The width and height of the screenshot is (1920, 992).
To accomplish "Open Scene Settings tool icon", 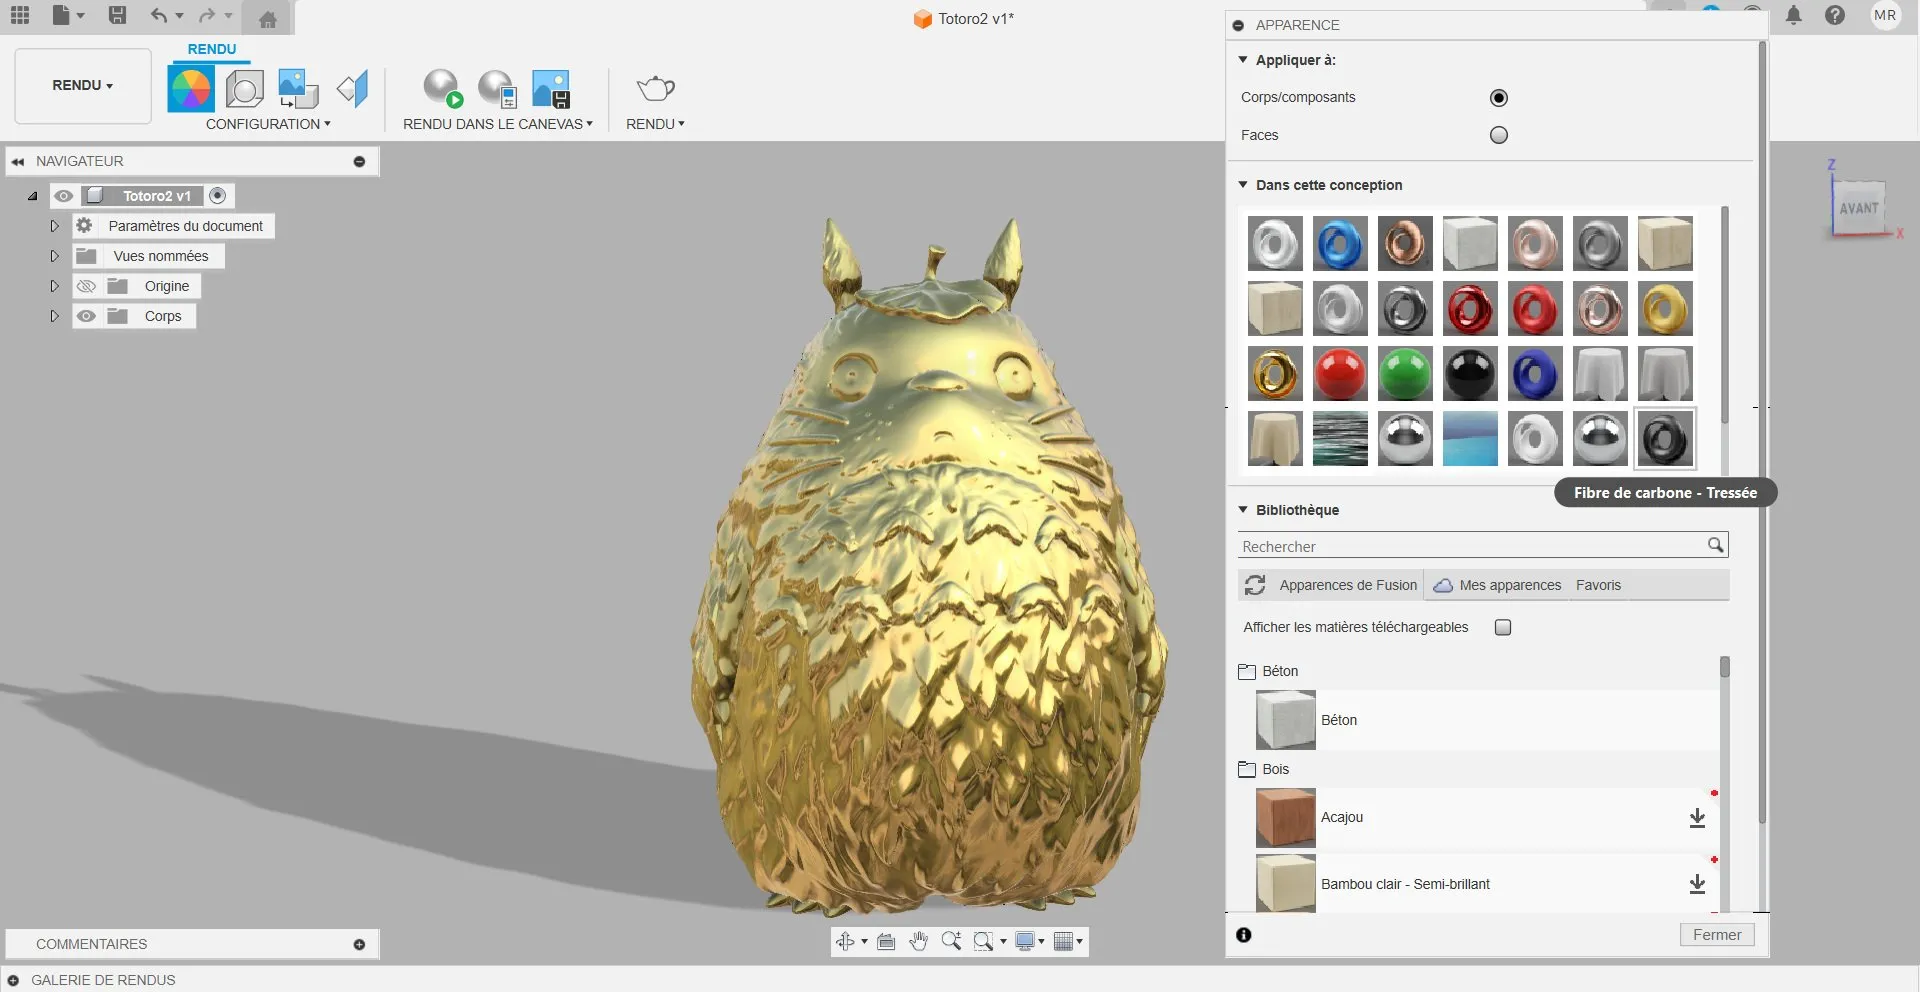I will (244, 89).
